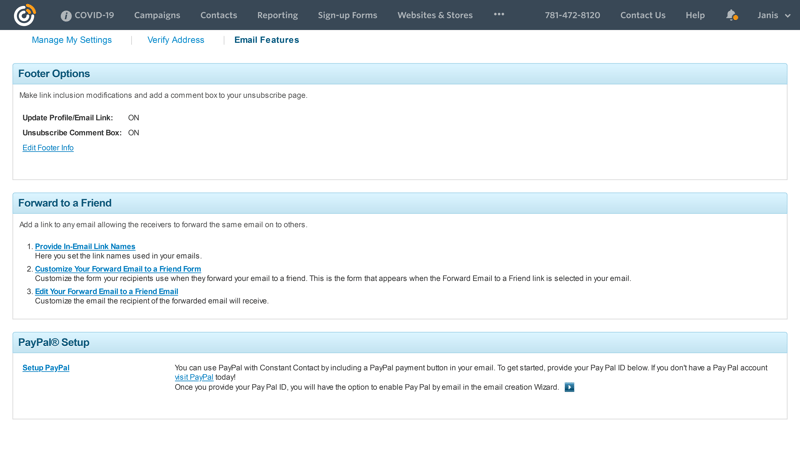Open the three-dots more menu

tap(499, 15)
